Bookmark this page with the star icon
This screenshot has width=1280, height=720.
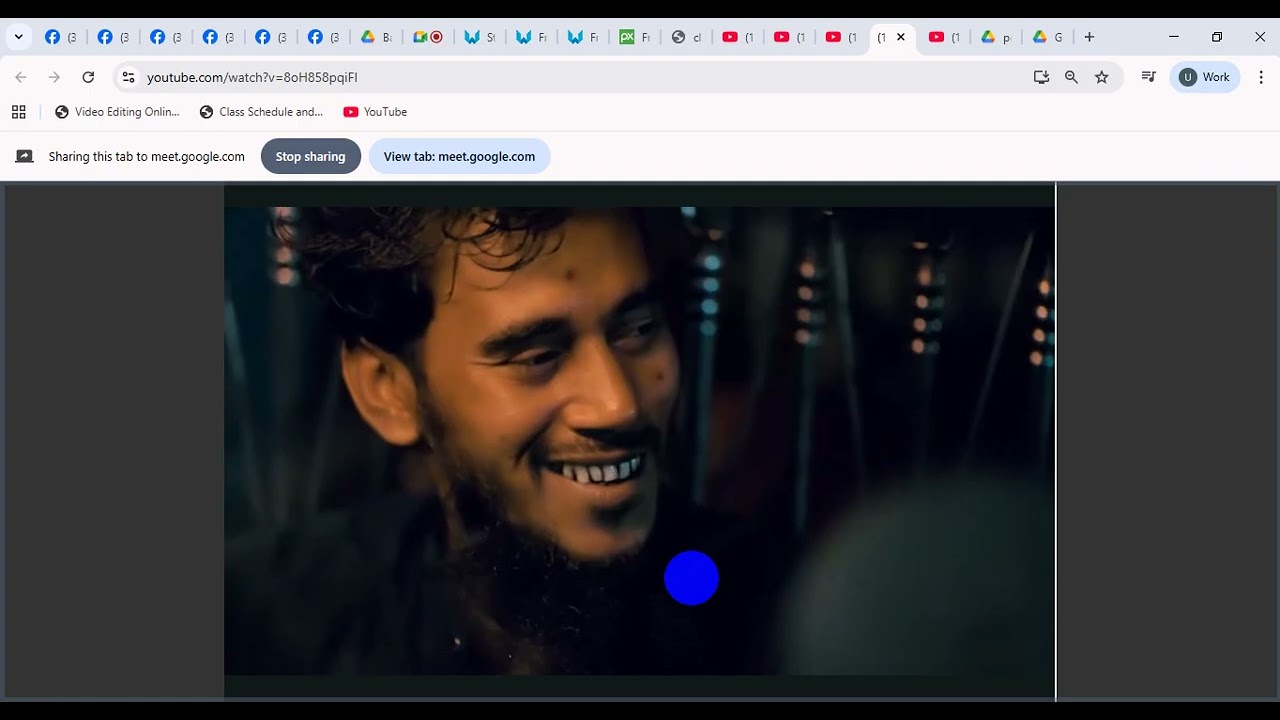coord(1101,77)
